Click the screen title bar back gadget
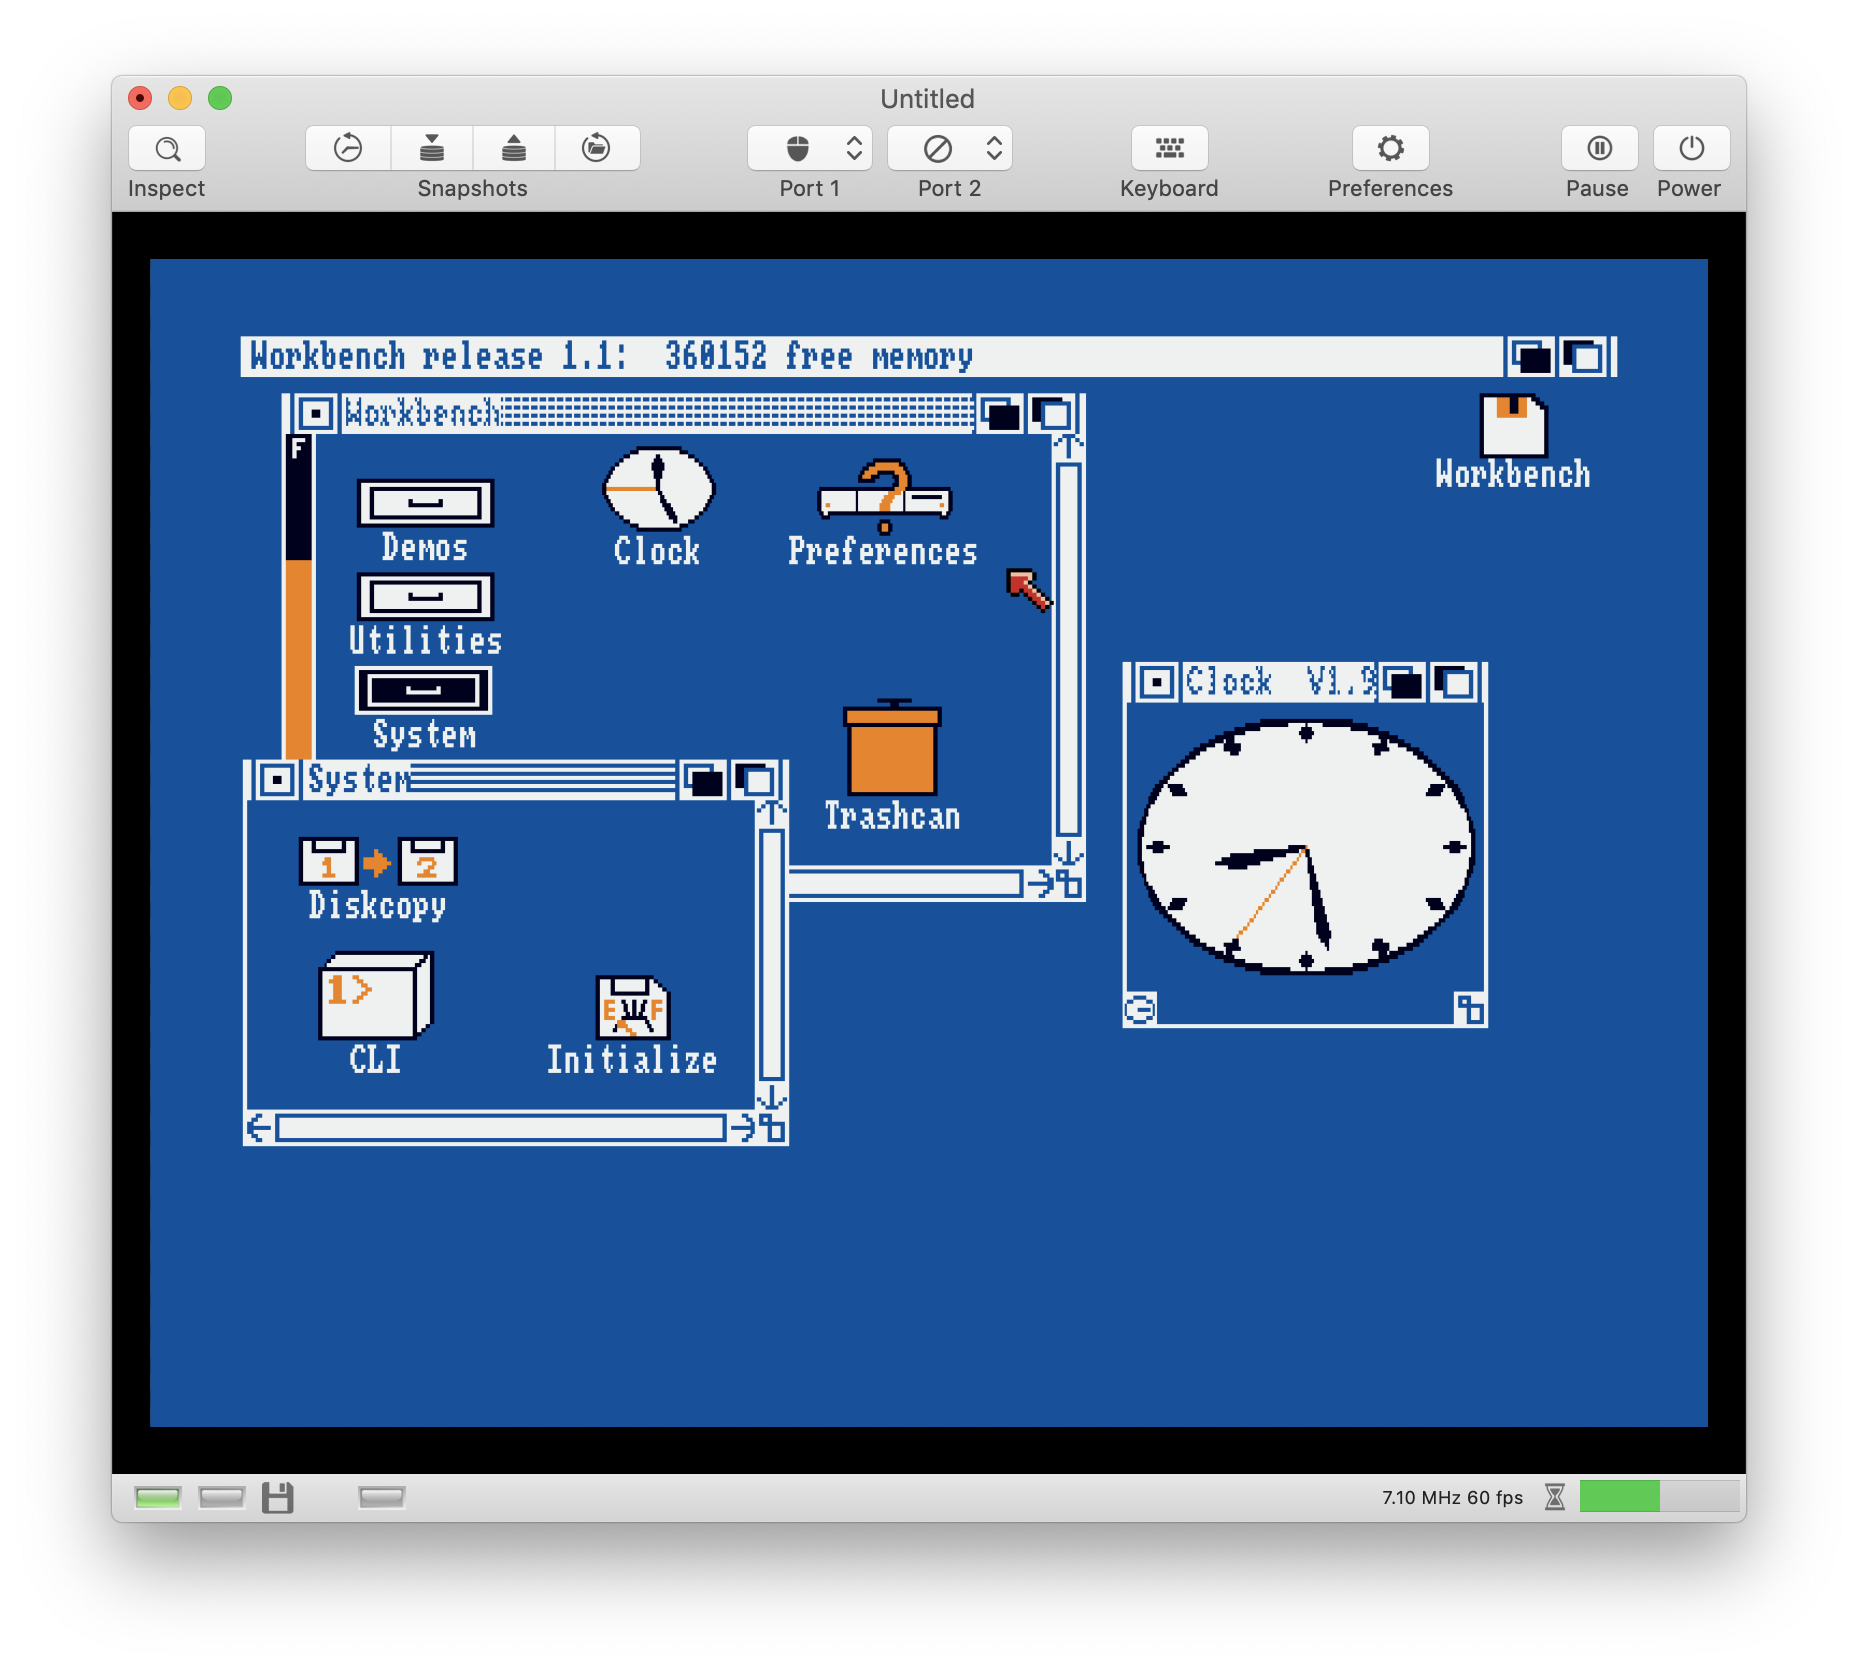Viewport: 1858px width, 1670px height. [1531, 357]
